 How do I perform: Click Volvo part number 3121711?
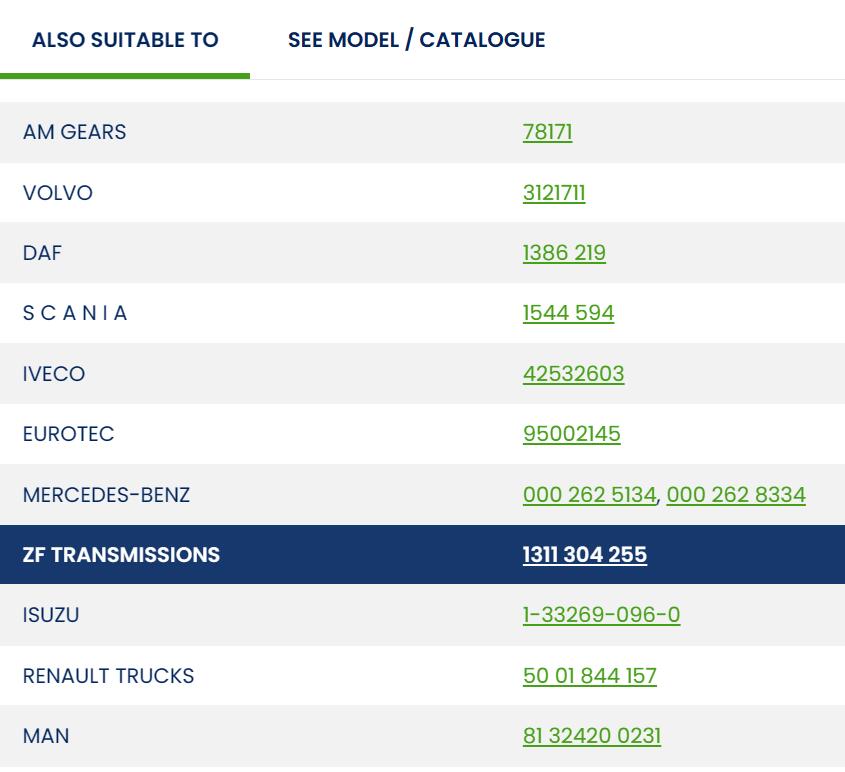(x=554, y=193)
